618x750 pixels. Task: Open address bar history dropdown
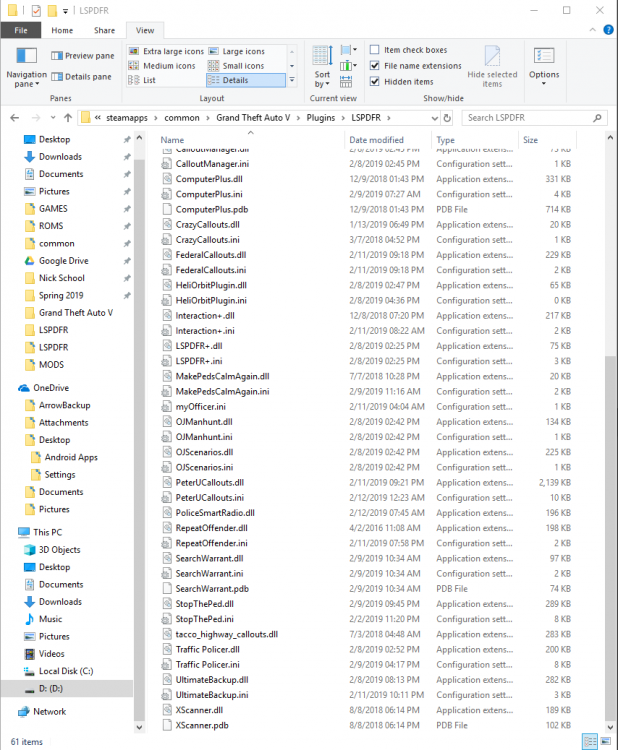[434, 118]
